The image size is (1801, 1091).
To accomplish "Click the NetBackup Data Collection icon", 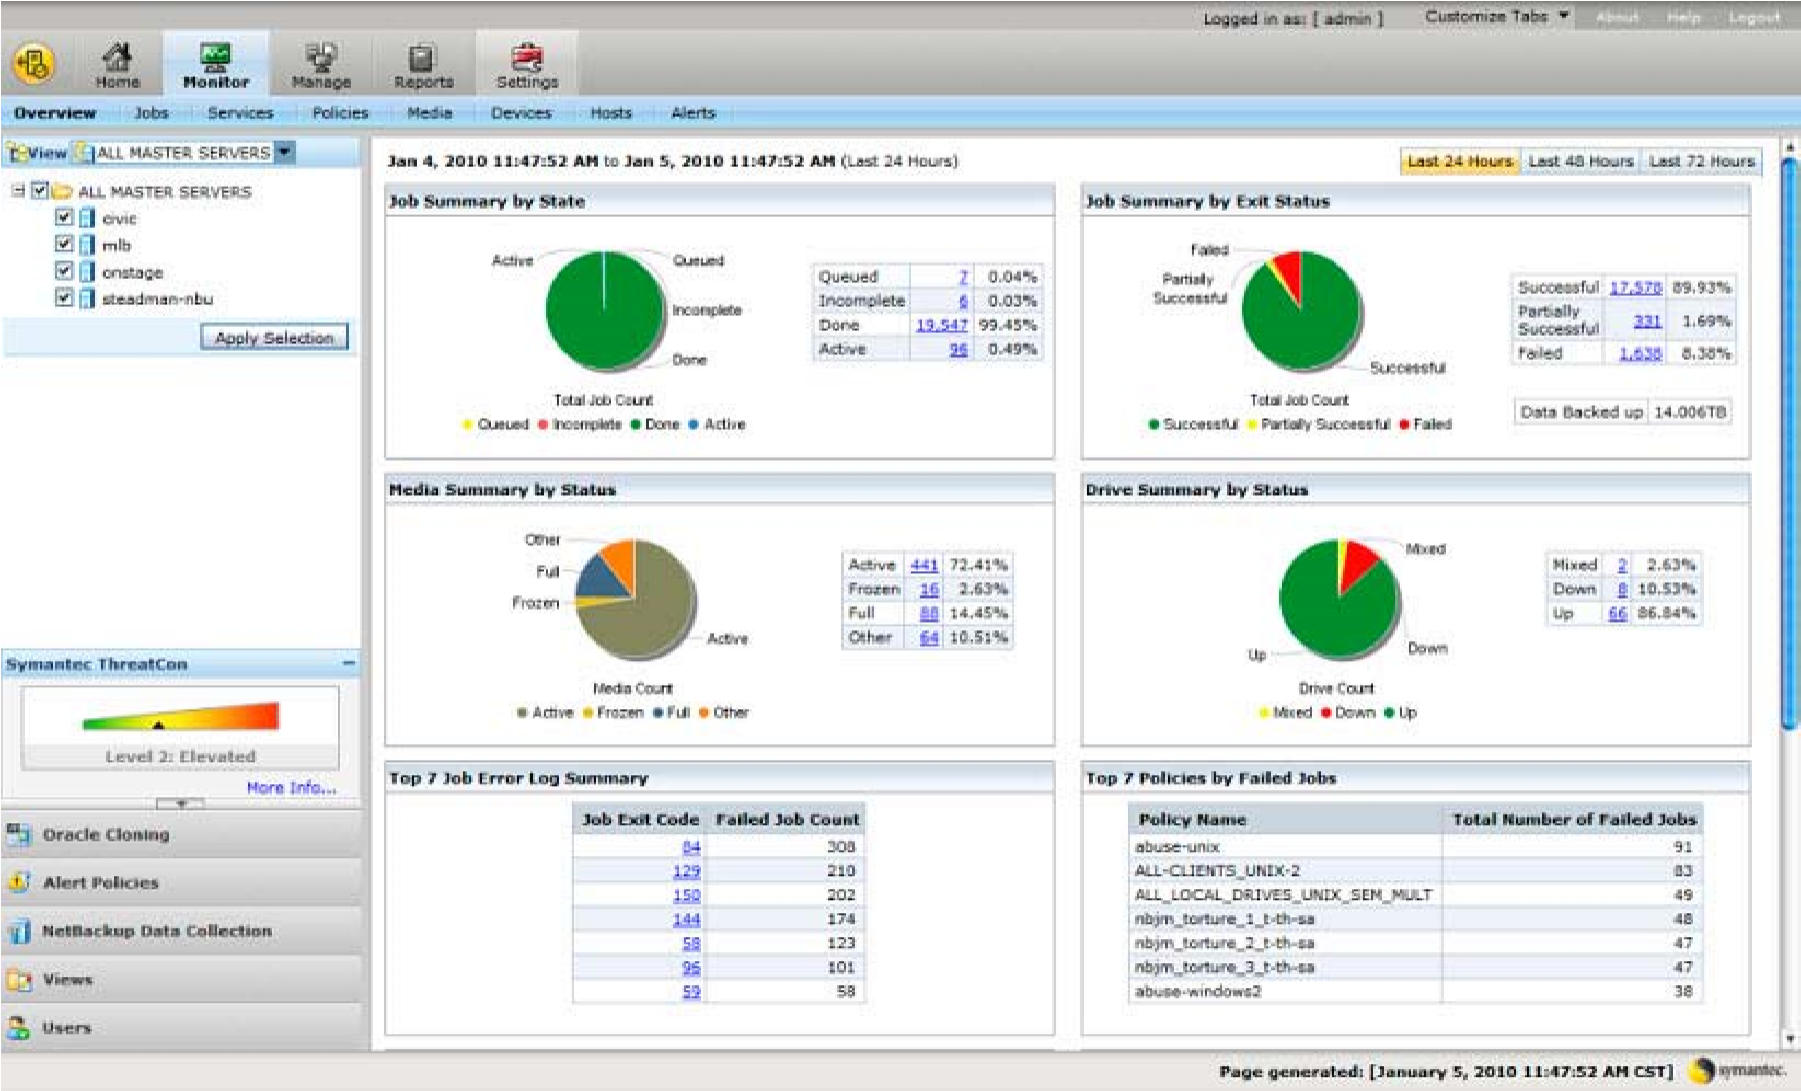I will (19, 931).
